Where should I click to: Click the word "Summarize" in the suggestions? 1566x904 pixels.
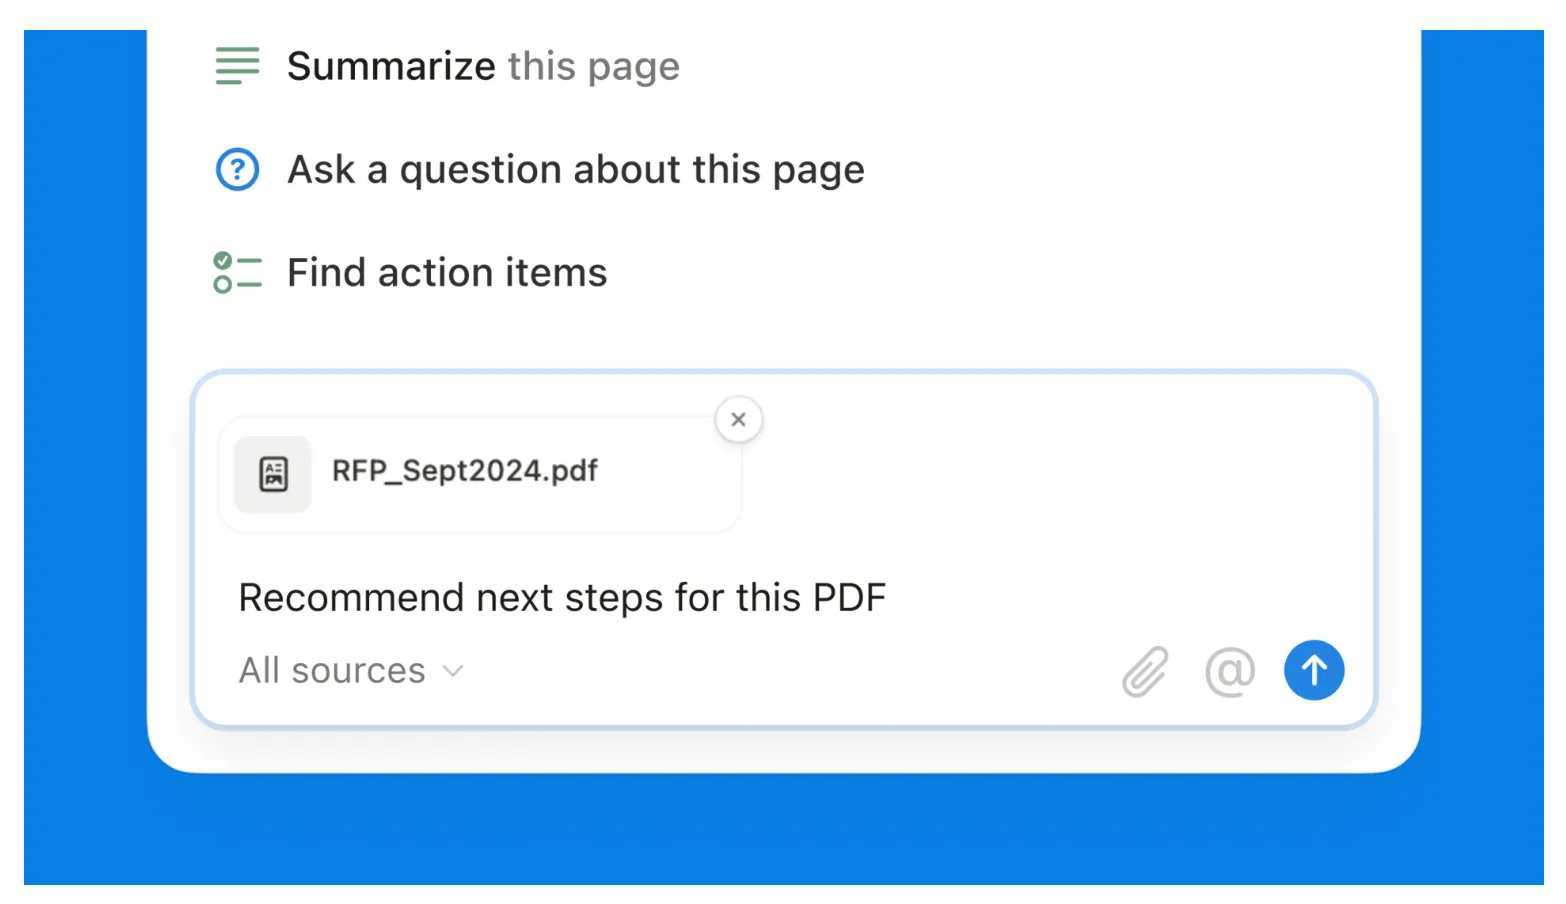click(x=391, y=67)
